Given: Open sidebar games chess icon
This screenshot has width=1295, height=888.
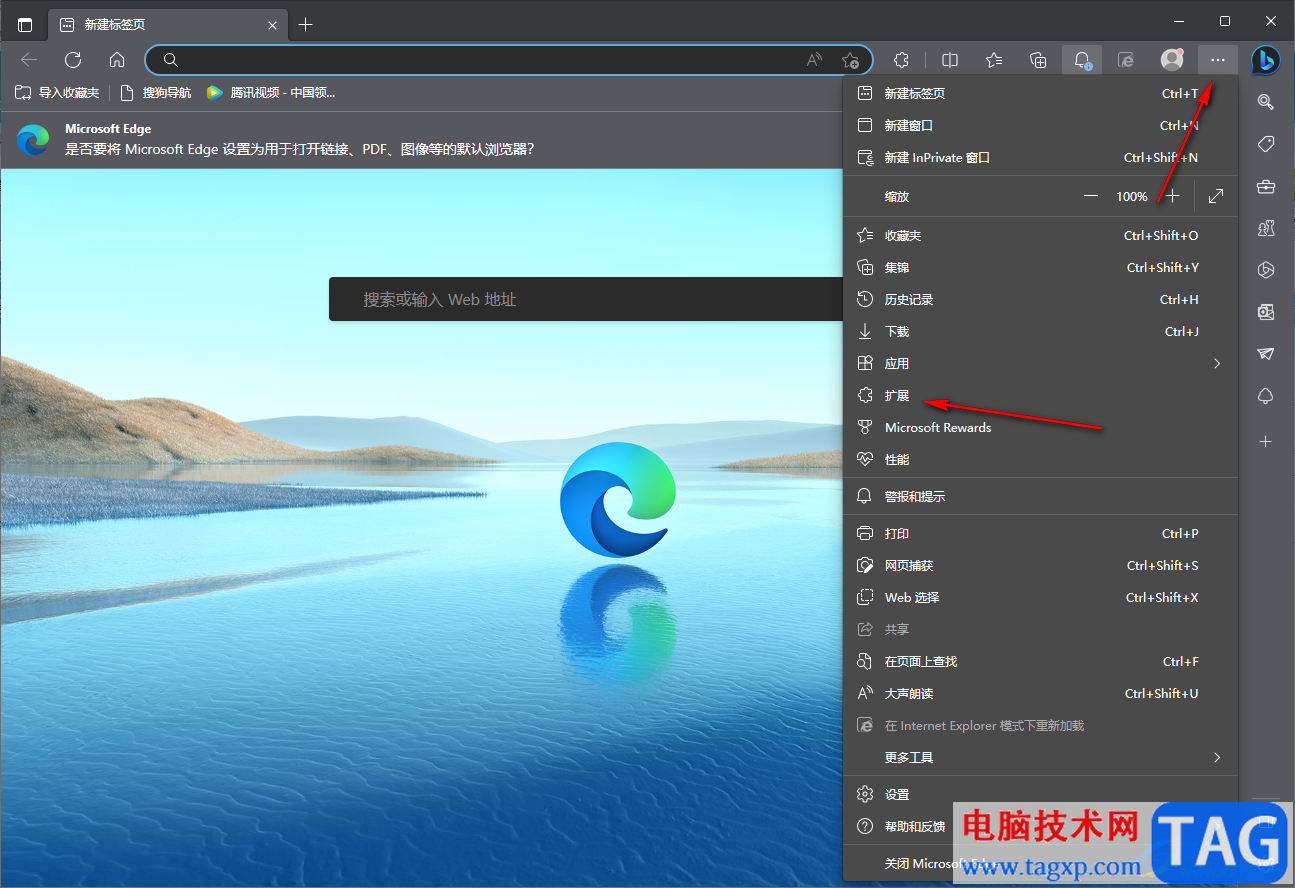Looking at the screenshot, I should [1265, 229].
